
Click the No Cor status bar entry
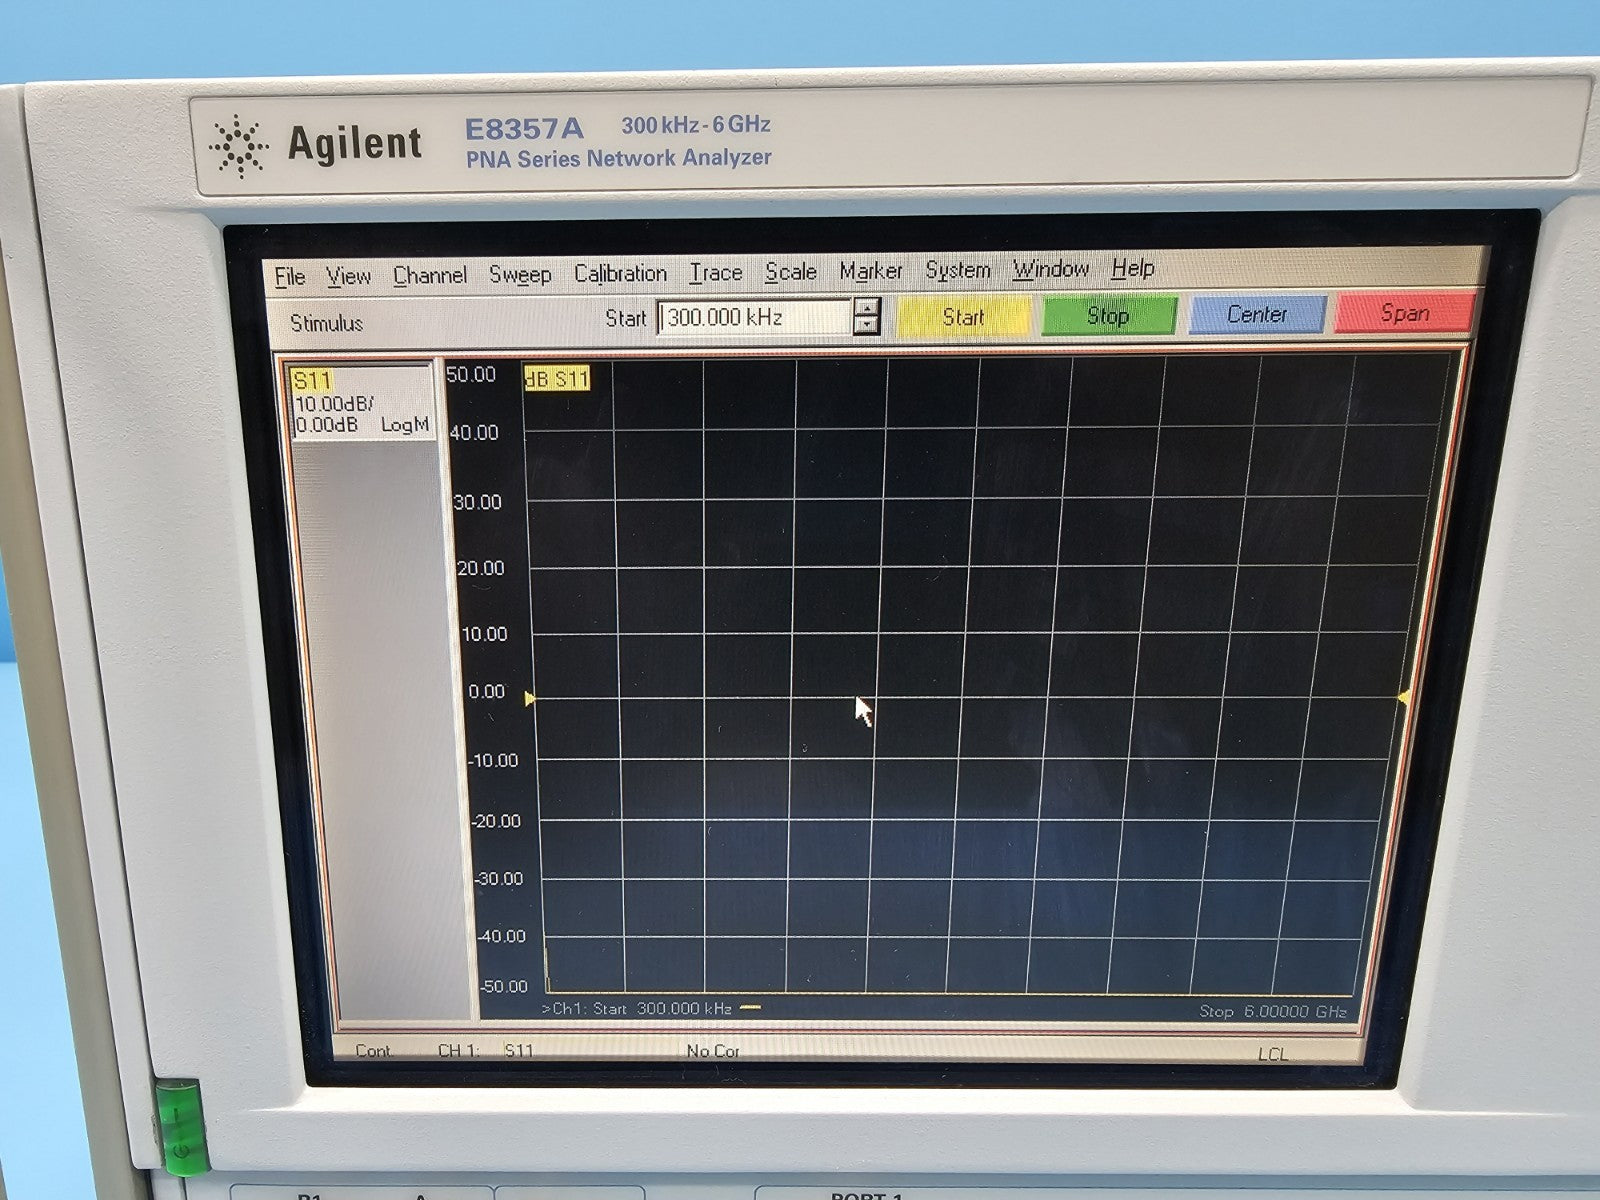pyautogui.click(x=713, y=1051)
